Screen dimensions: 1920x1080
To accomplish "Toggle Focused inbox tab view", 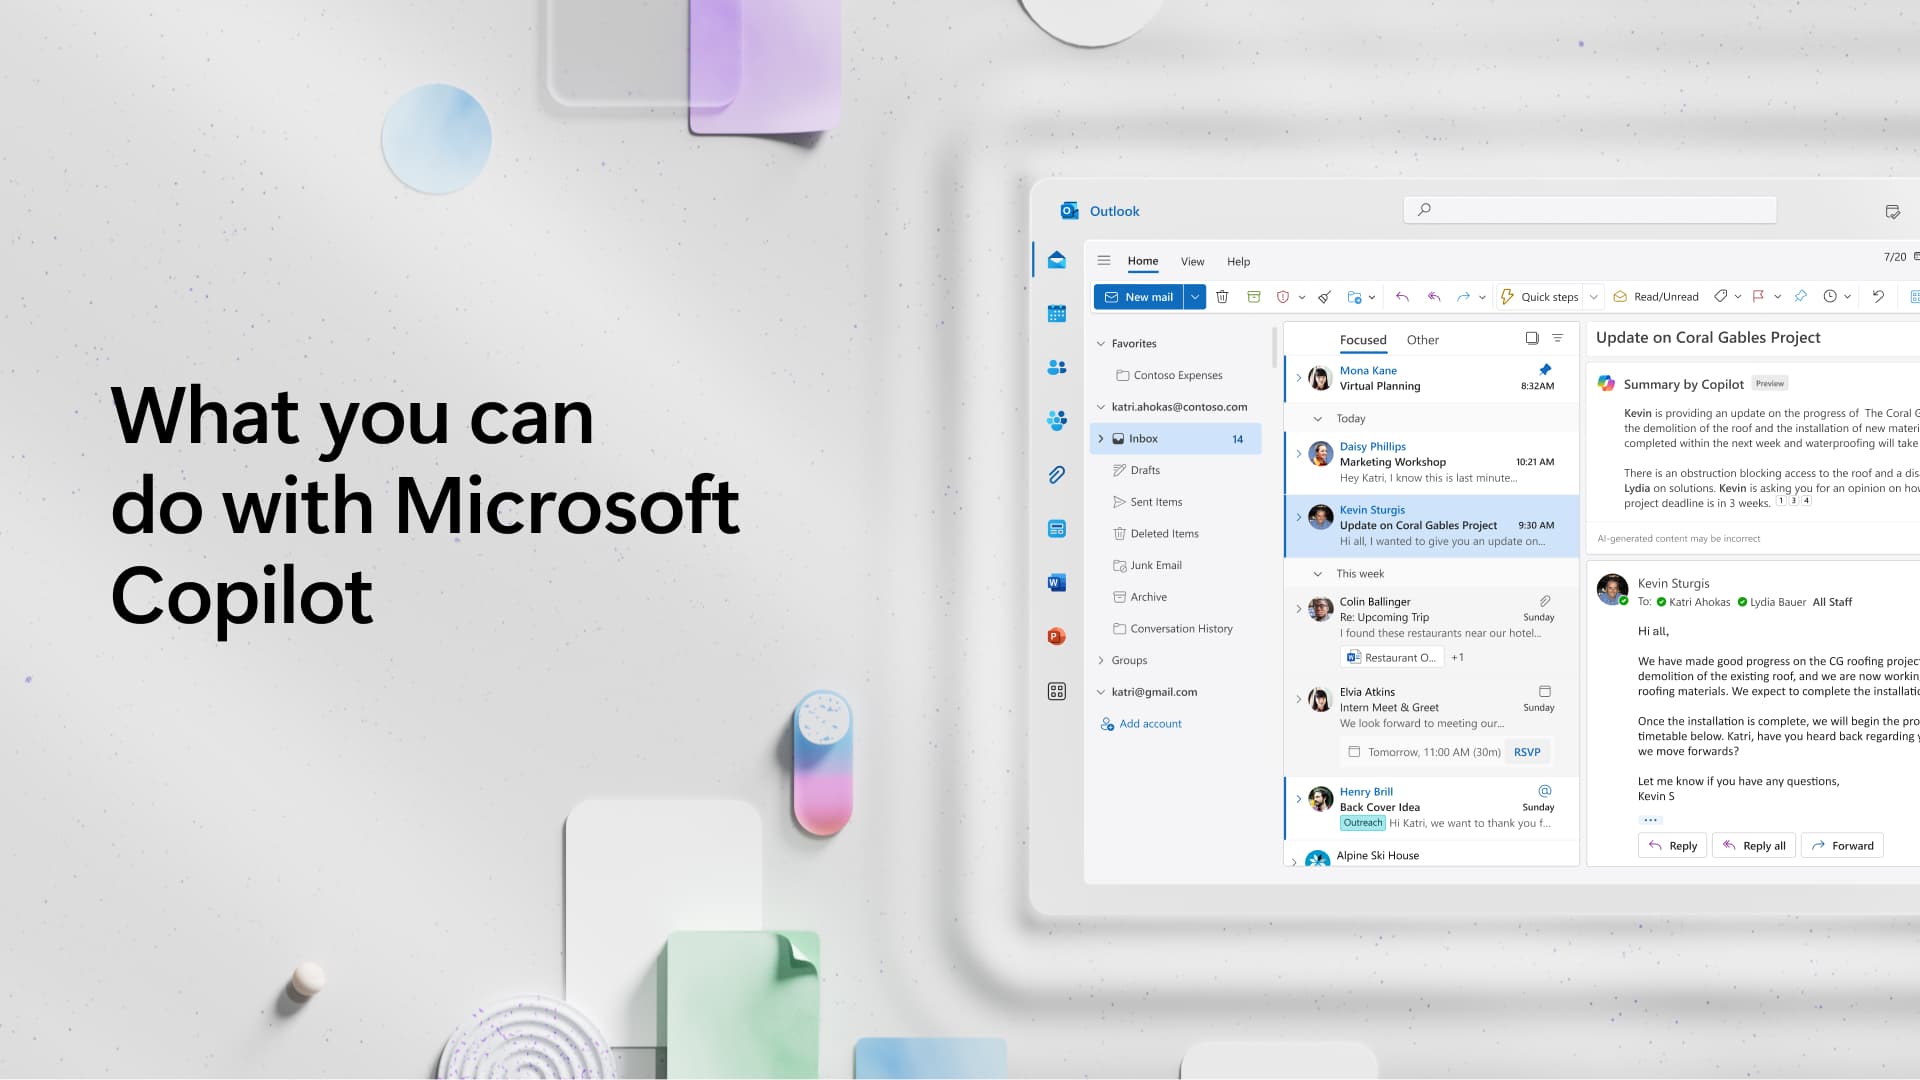I will (x=1362, y=339).
